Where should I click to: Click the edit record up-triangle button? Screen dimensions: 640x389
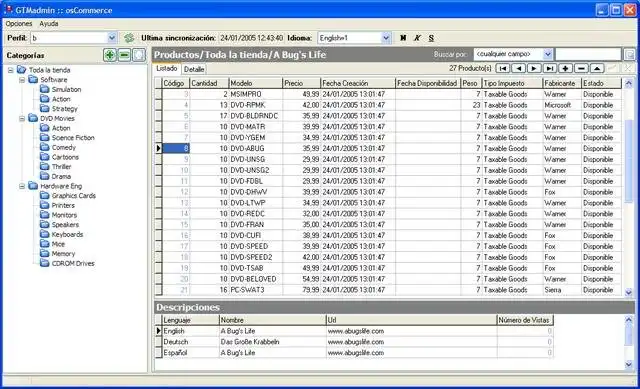597,68
